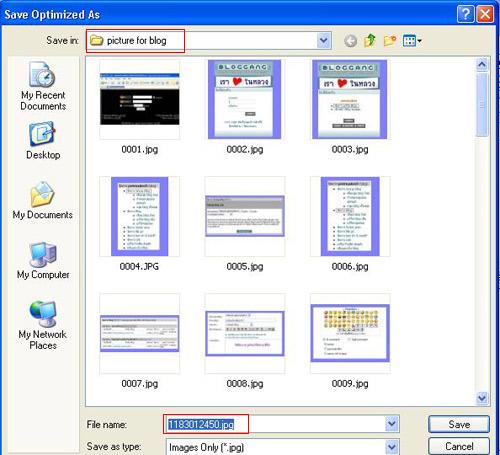Expand the File name dropdown arrow
Viewport: 500px width, 455px height.
click(392, 424)
